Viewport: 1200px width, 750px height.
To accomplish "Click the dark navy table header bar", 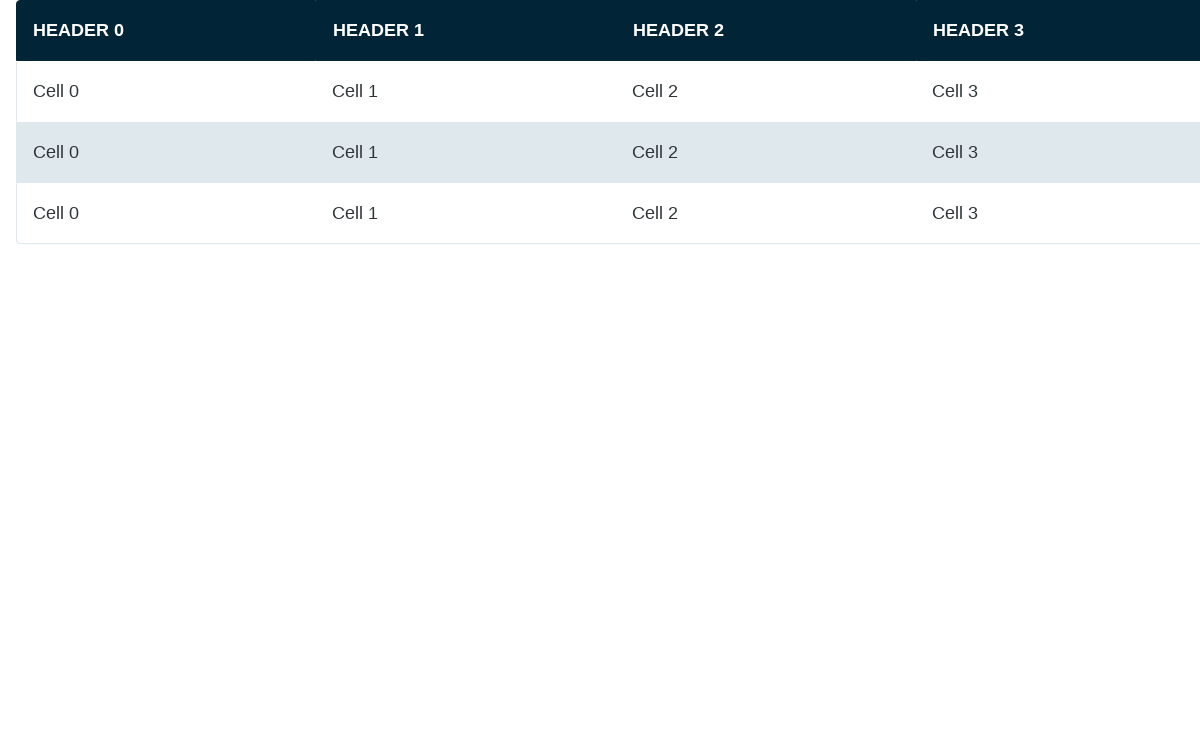I will click(x=608, y=30).
